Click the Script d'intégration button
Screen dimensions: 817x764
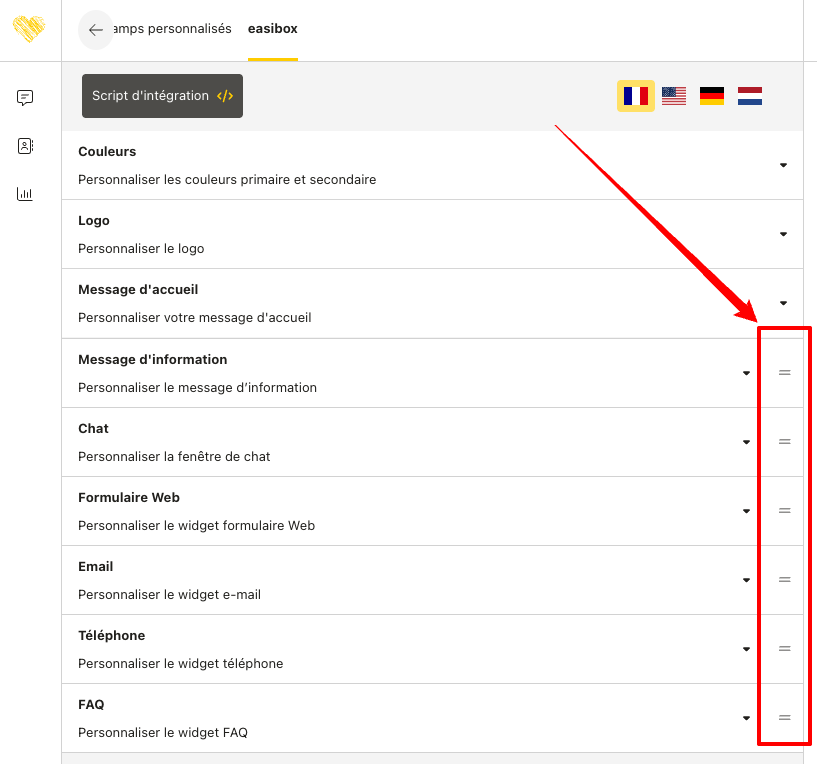[x=162, y=96]
